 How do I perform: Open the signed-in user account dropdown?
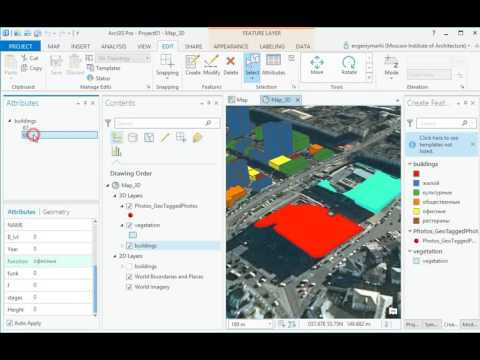[469, 46]
